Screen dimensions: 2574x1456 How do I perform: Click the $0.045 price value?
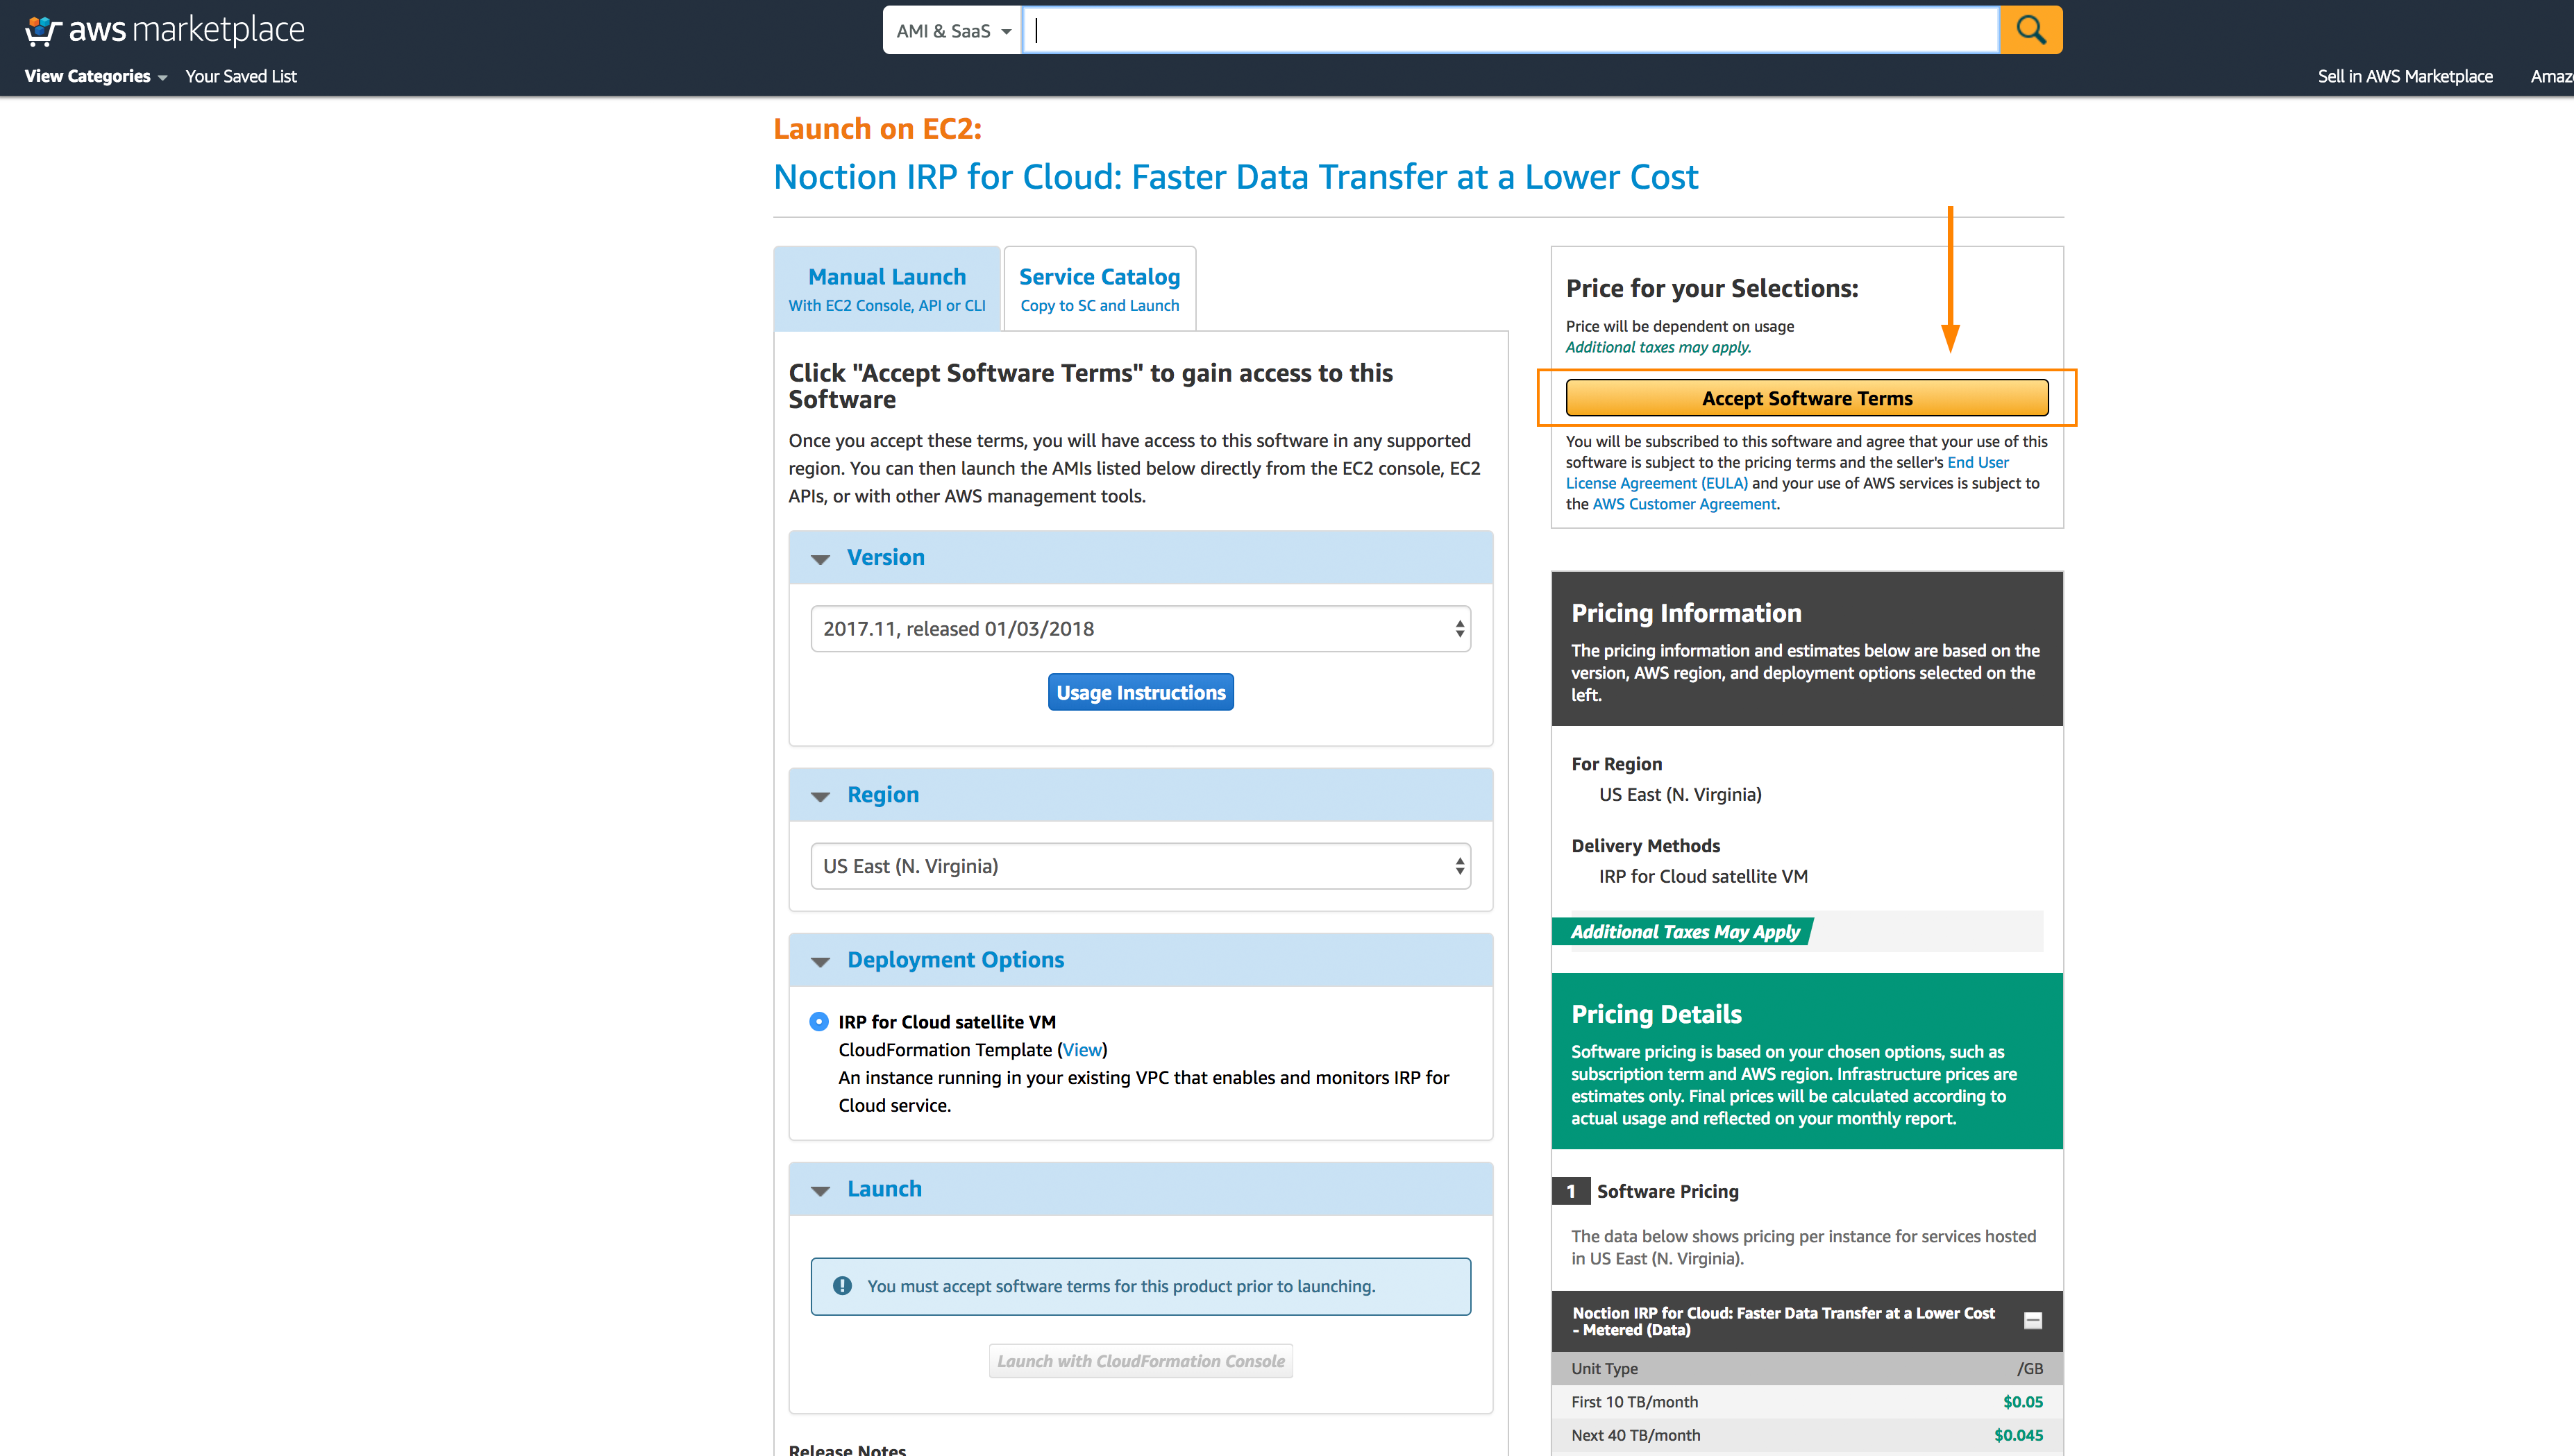pos(2018,1435)
